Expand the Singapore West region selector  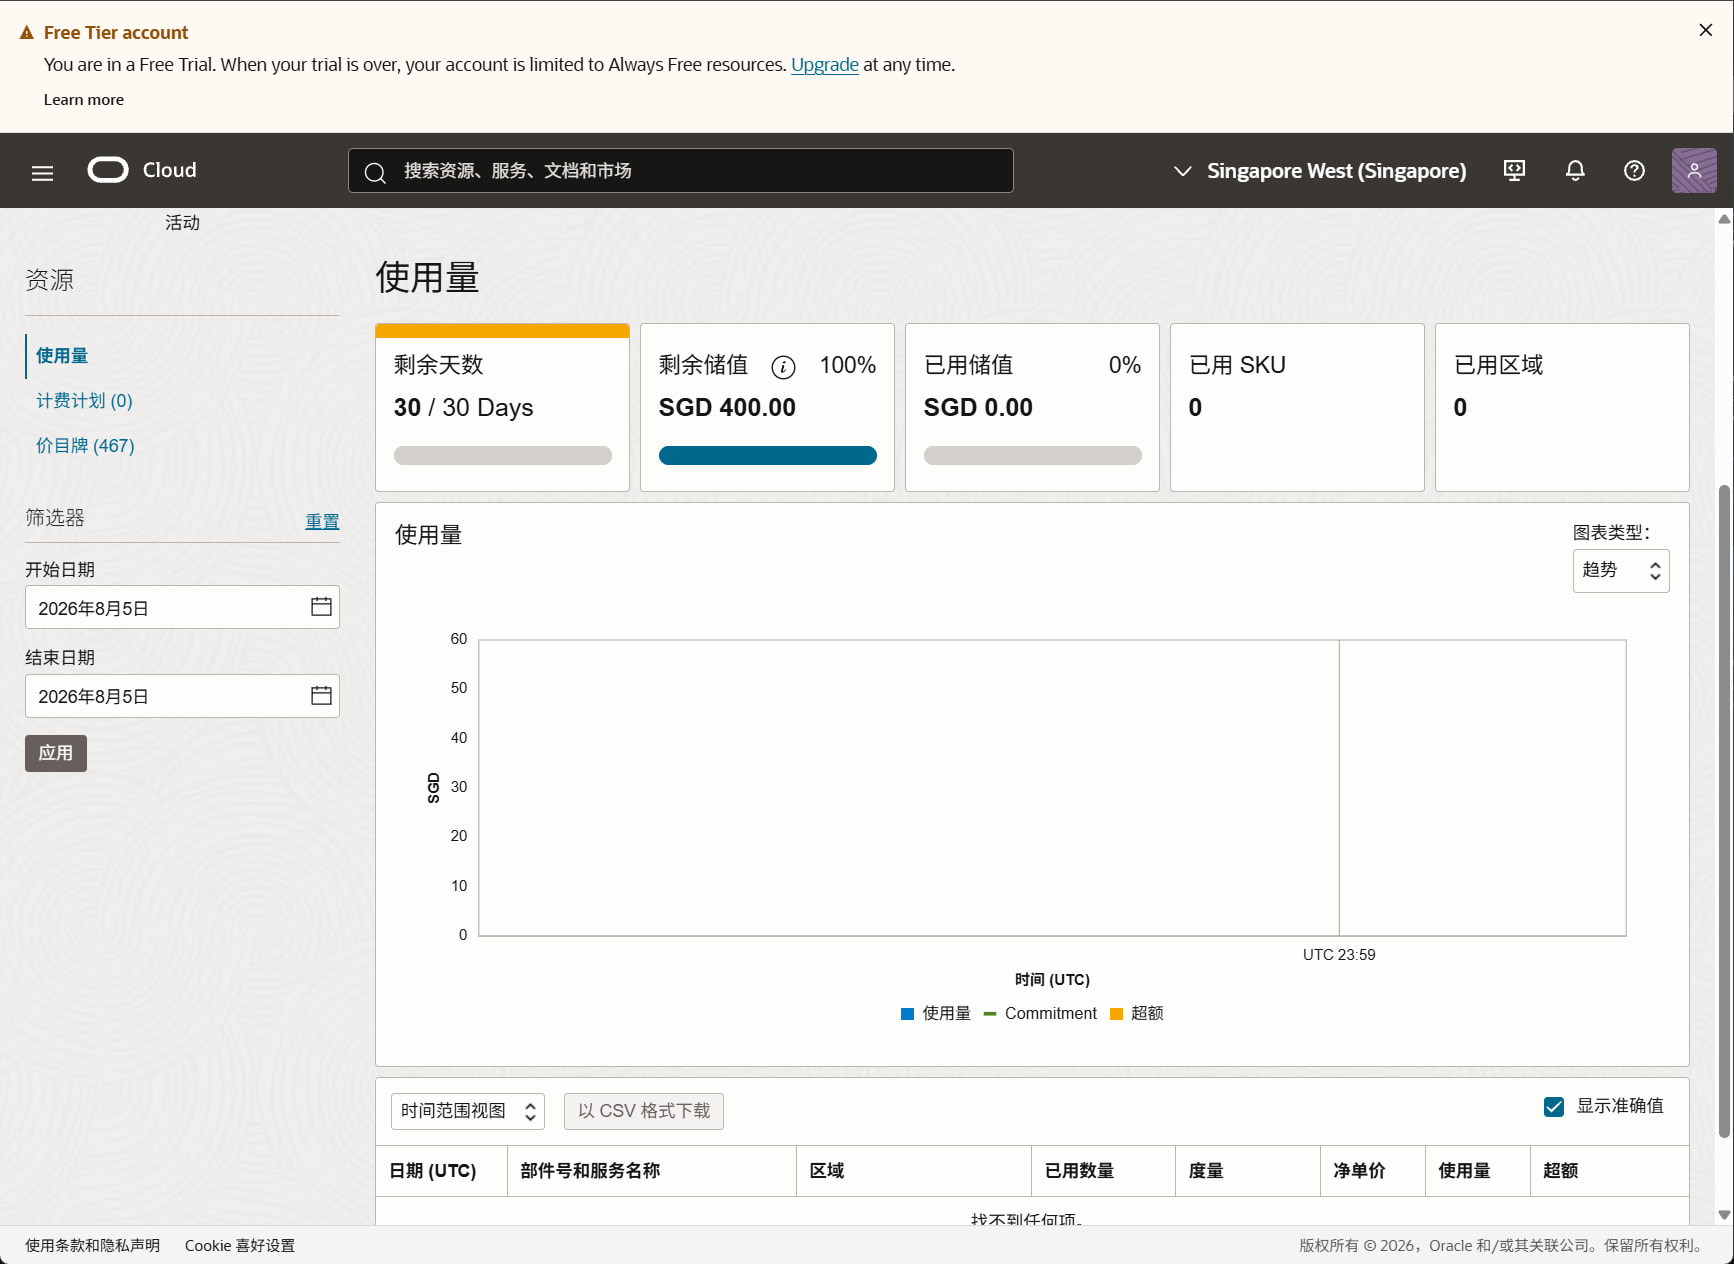pos(1319,171)
